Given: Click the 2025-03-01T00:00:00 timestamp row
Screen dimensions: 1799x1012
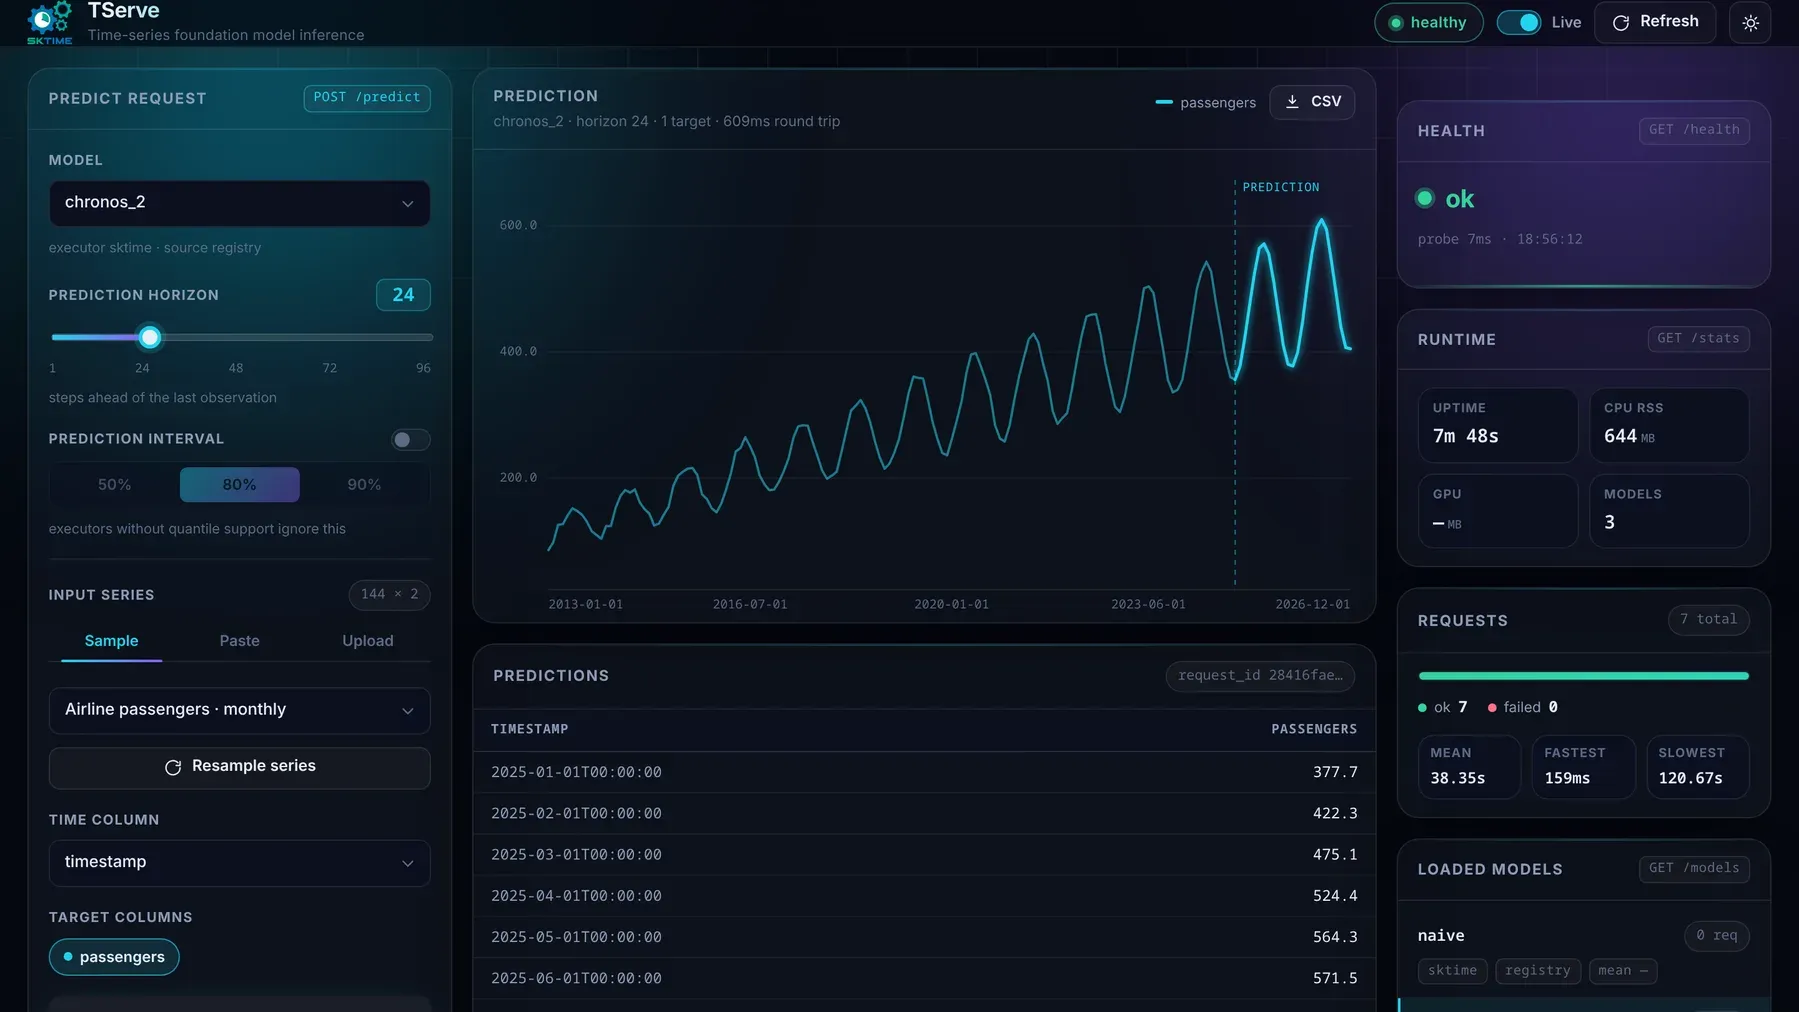Looking at the screenshot, I should point(923,855).
